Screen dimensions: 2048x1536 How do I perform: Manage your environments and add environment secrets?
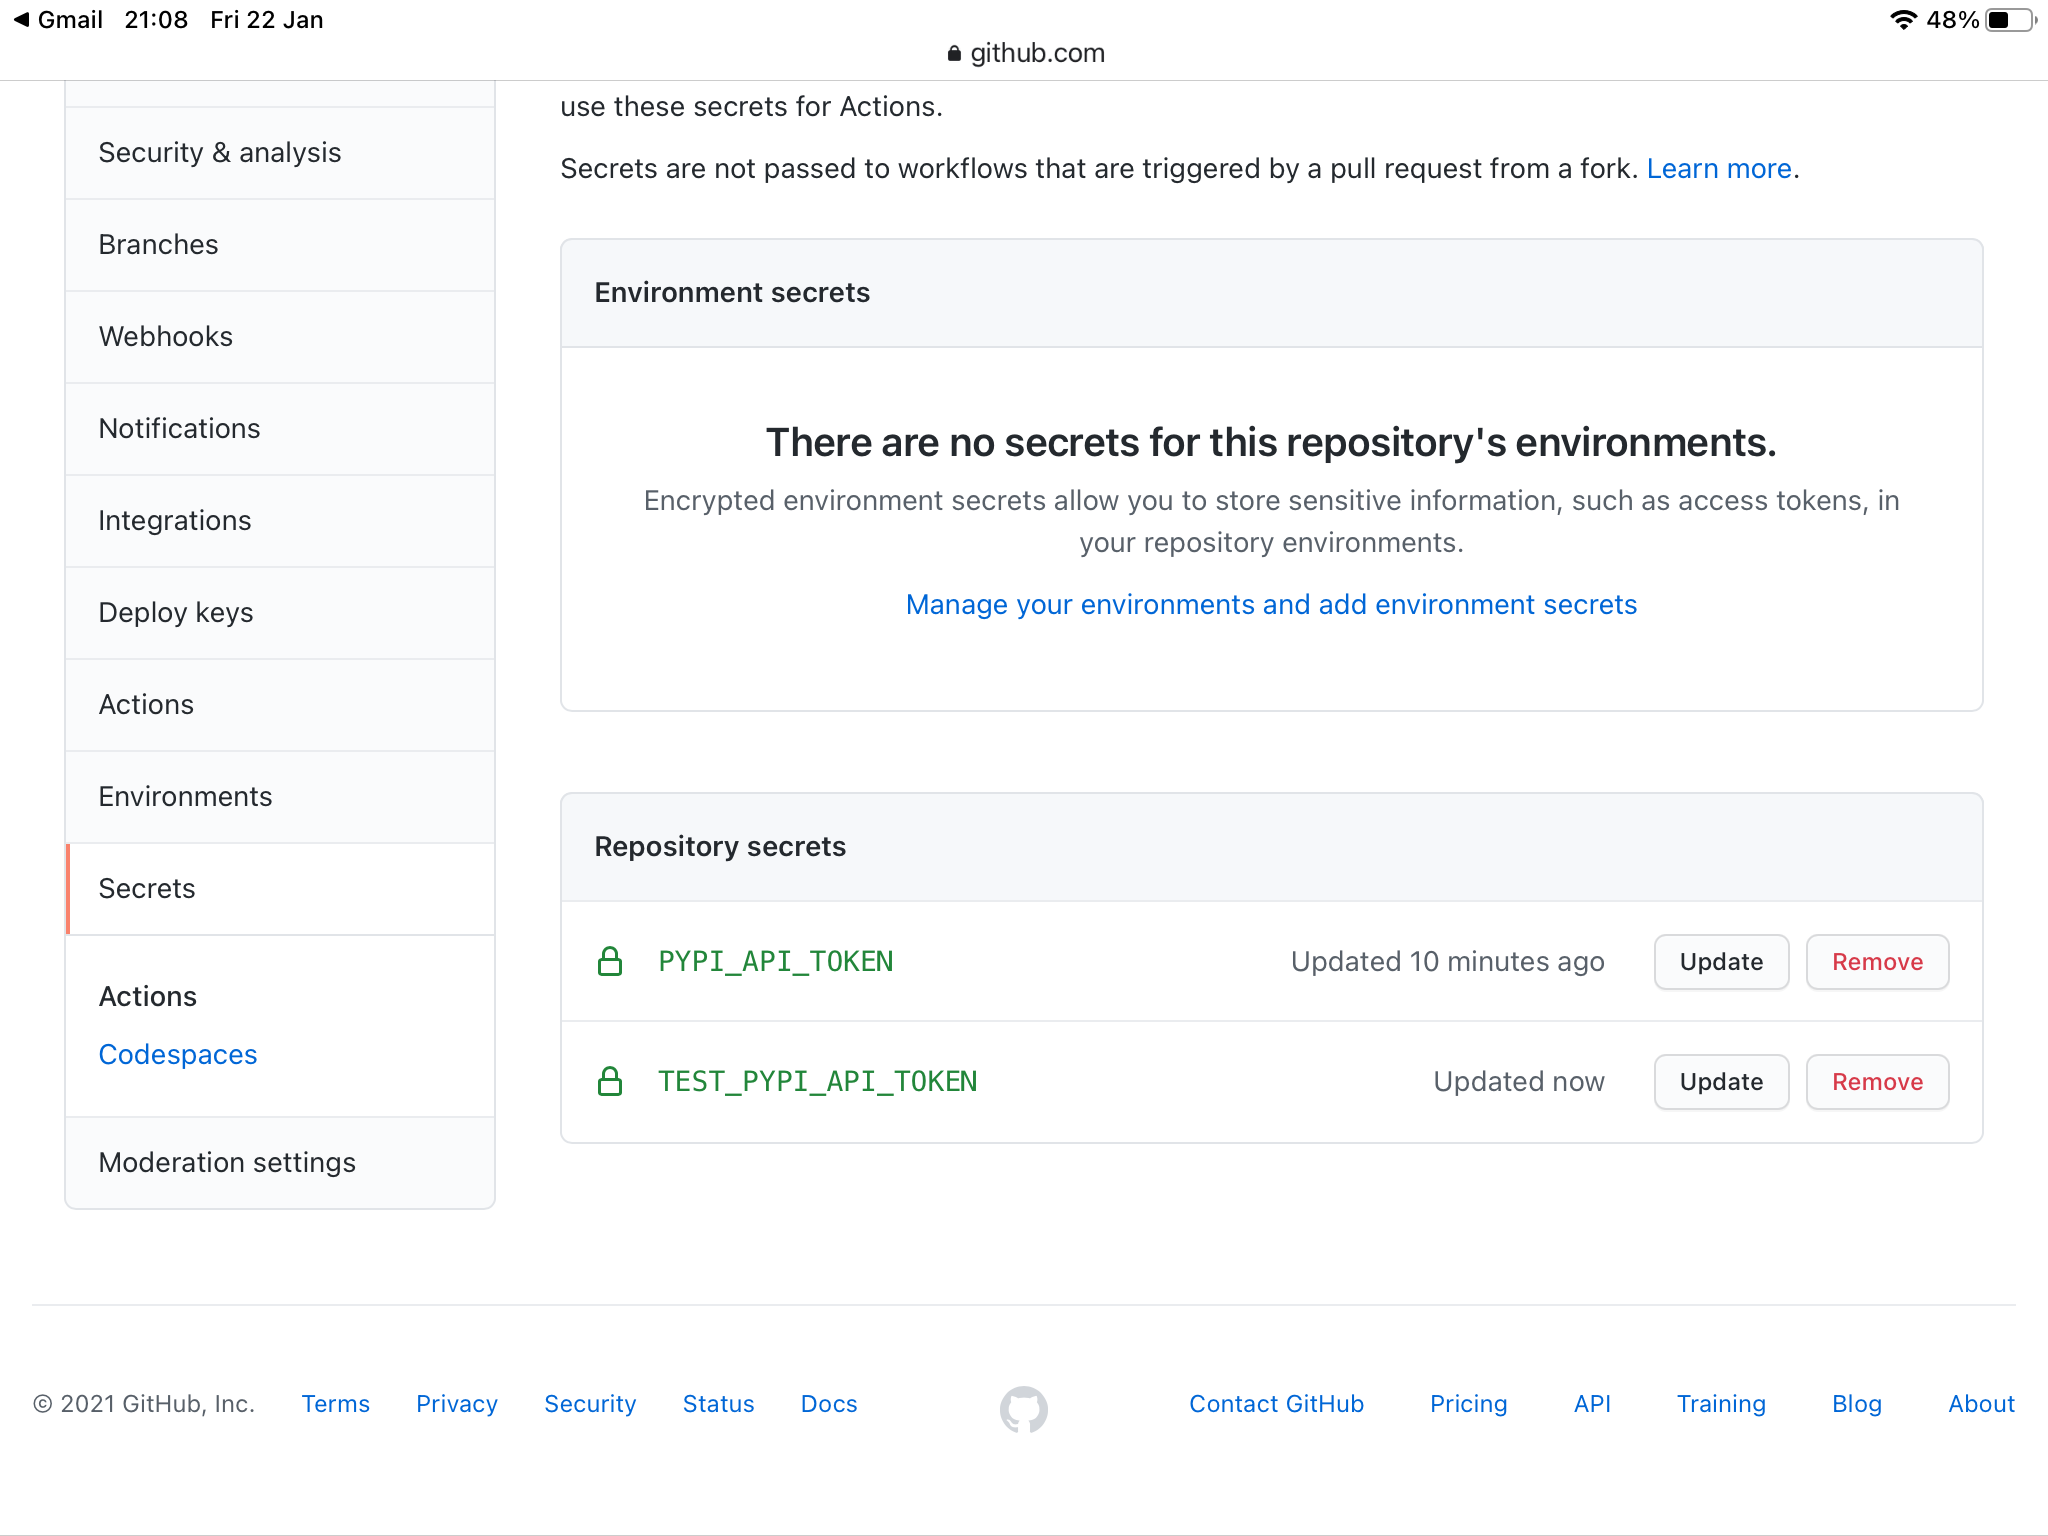pos(1271,604)
